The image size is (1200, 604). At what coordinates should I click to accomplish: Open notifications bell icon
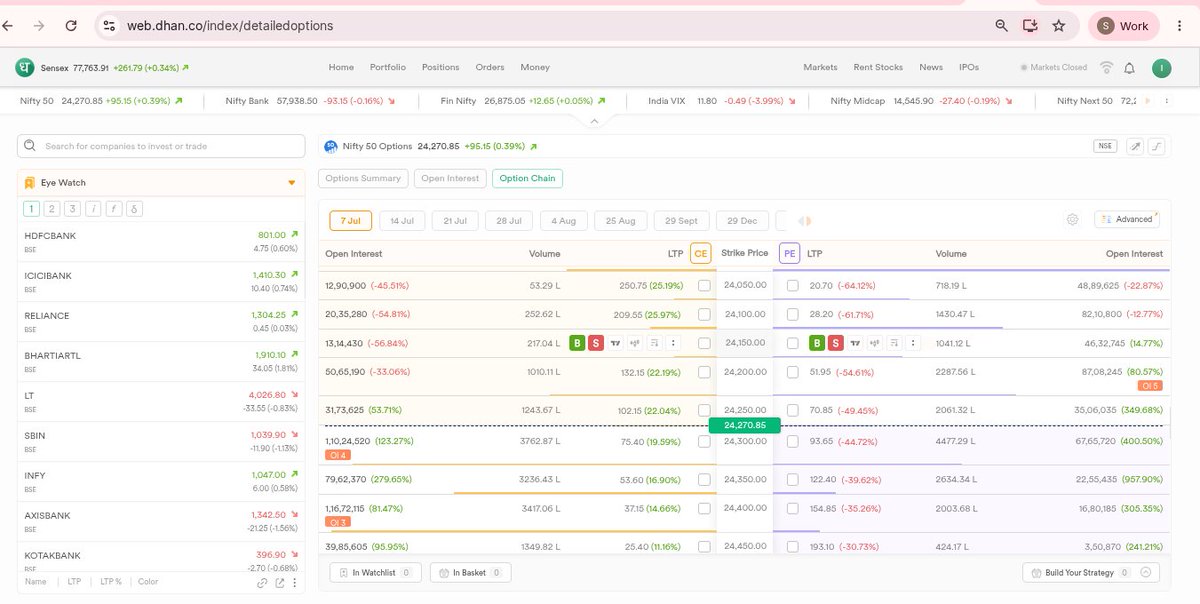coord(1129,68)
